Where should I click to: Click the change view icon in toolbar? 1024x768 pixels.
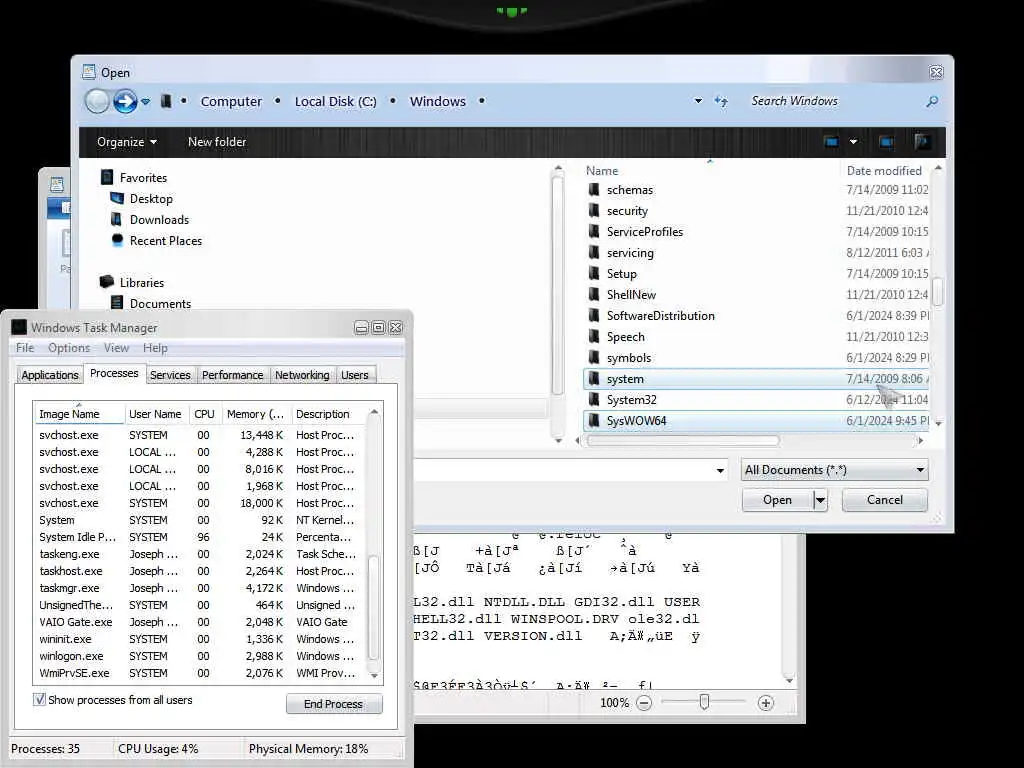[831, 142]
